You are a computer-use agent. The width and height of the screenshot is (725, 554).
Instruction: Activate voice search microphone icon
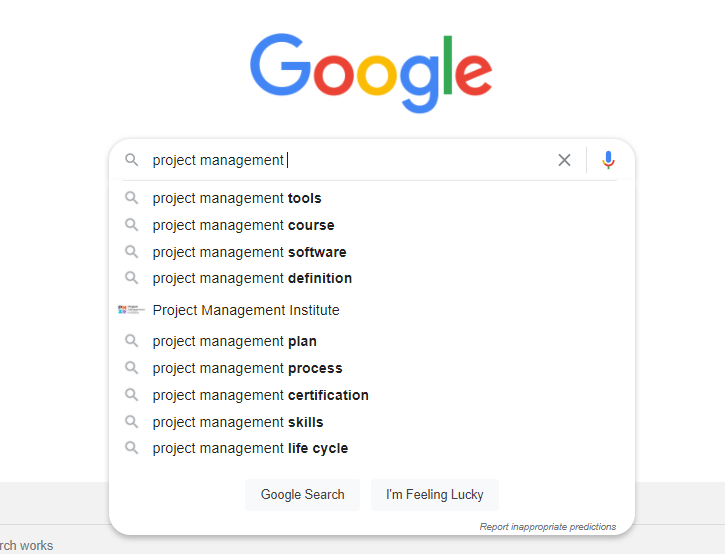point(608,160)
